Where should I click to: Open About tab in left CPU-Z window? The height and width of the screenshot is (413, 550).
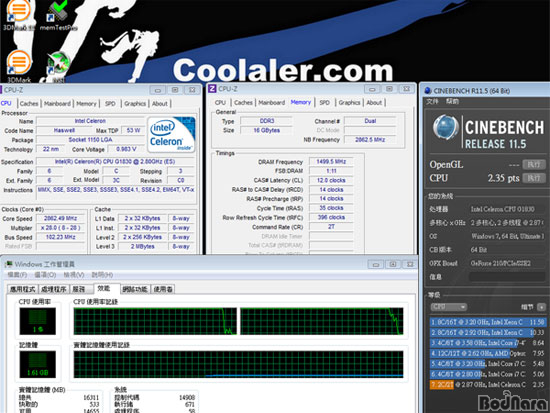tap(160, 104)
